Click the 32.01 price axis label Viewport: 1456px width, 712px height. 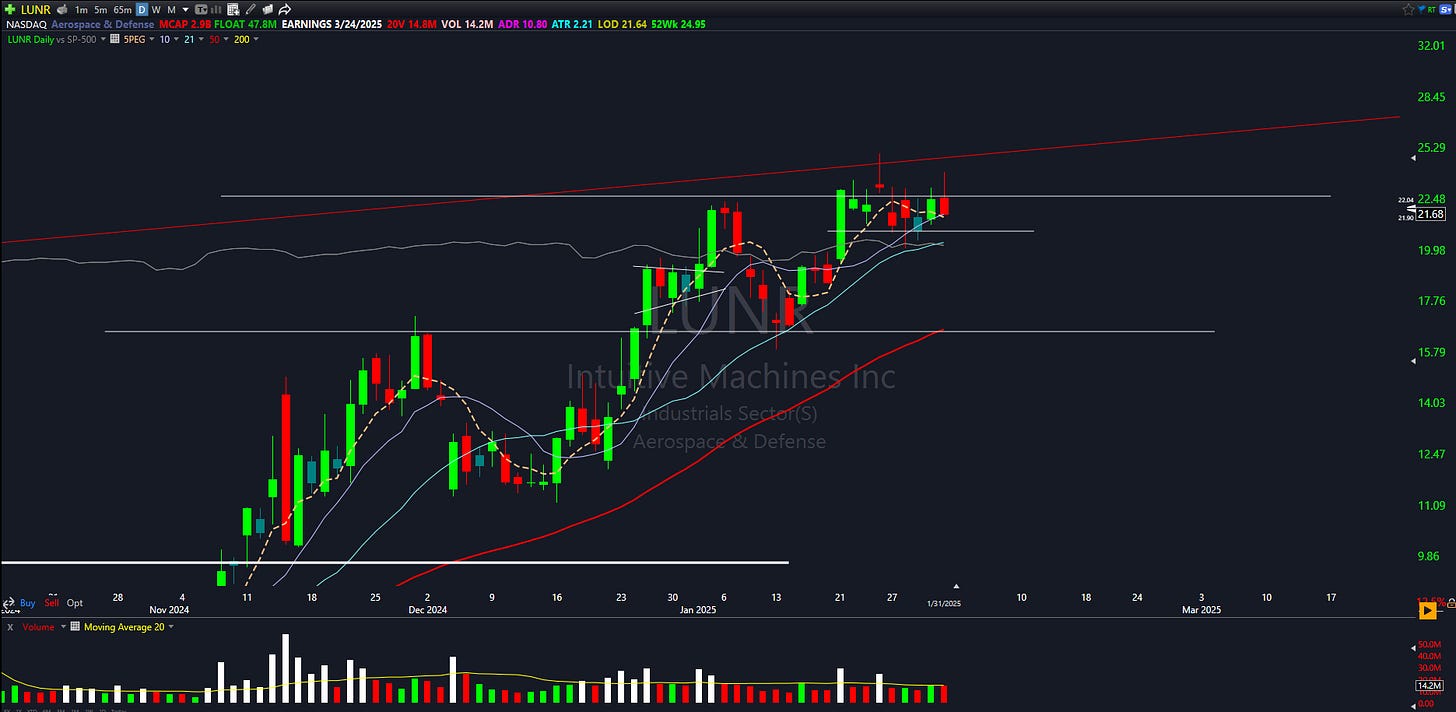coord(1431,47)
